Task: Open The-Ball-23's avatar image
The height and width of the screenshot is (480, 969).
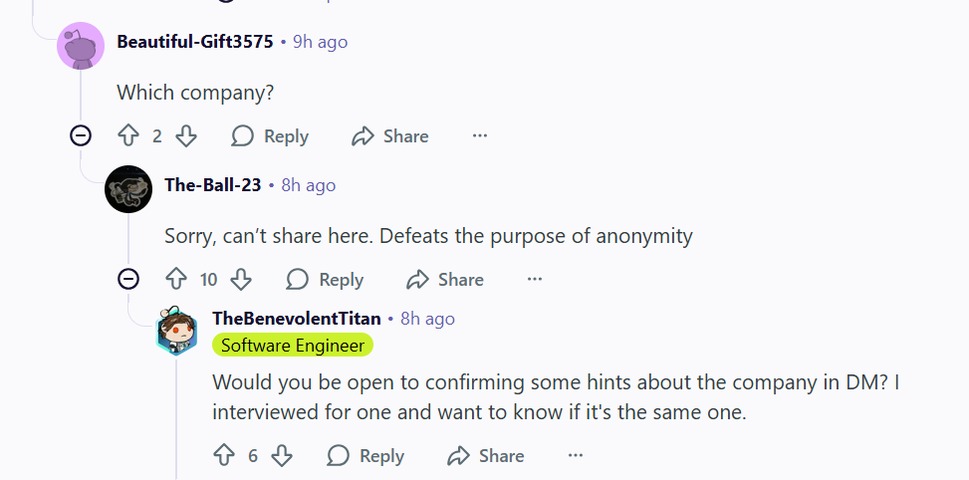Action: pos(128,189)
